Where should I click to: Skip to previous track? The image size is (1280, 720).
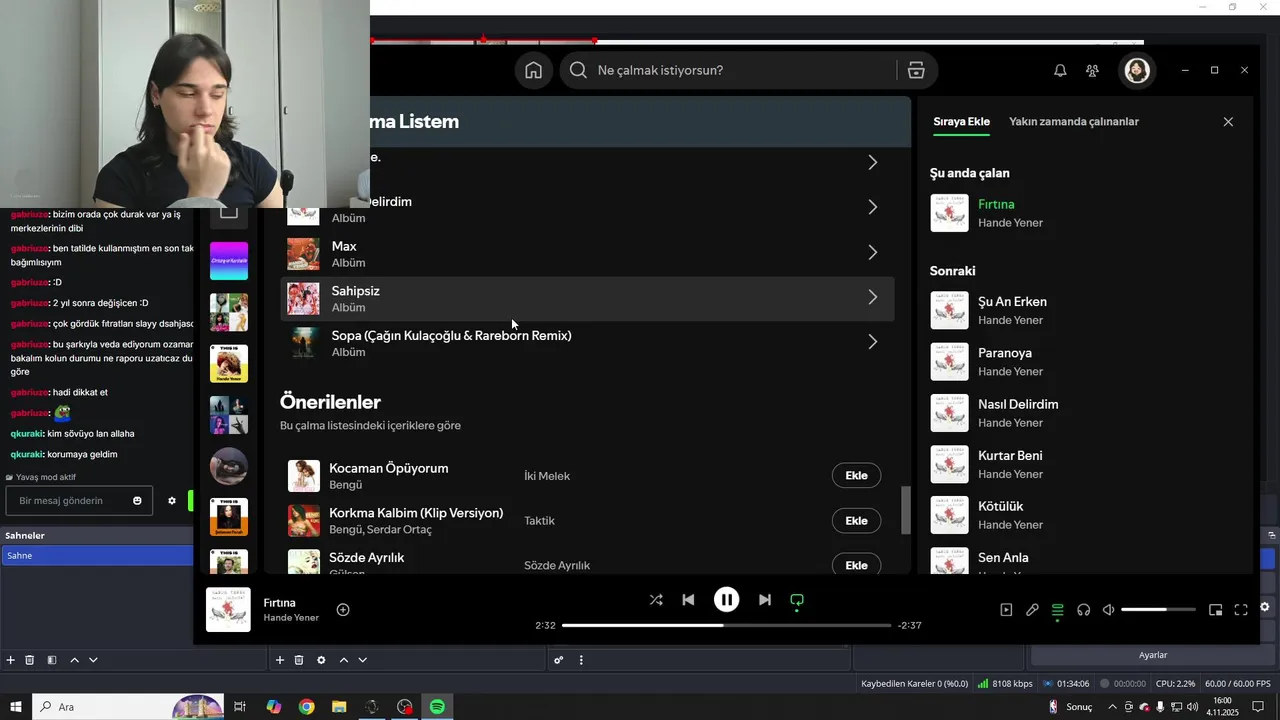point(688,600)
